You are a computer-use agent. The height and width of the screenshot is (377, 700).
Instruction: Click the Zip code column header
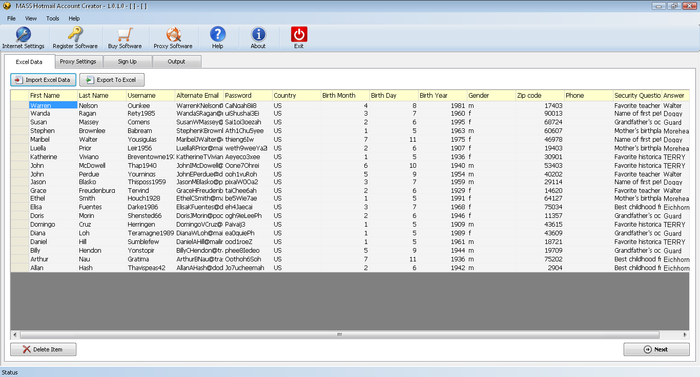point(540,96)
